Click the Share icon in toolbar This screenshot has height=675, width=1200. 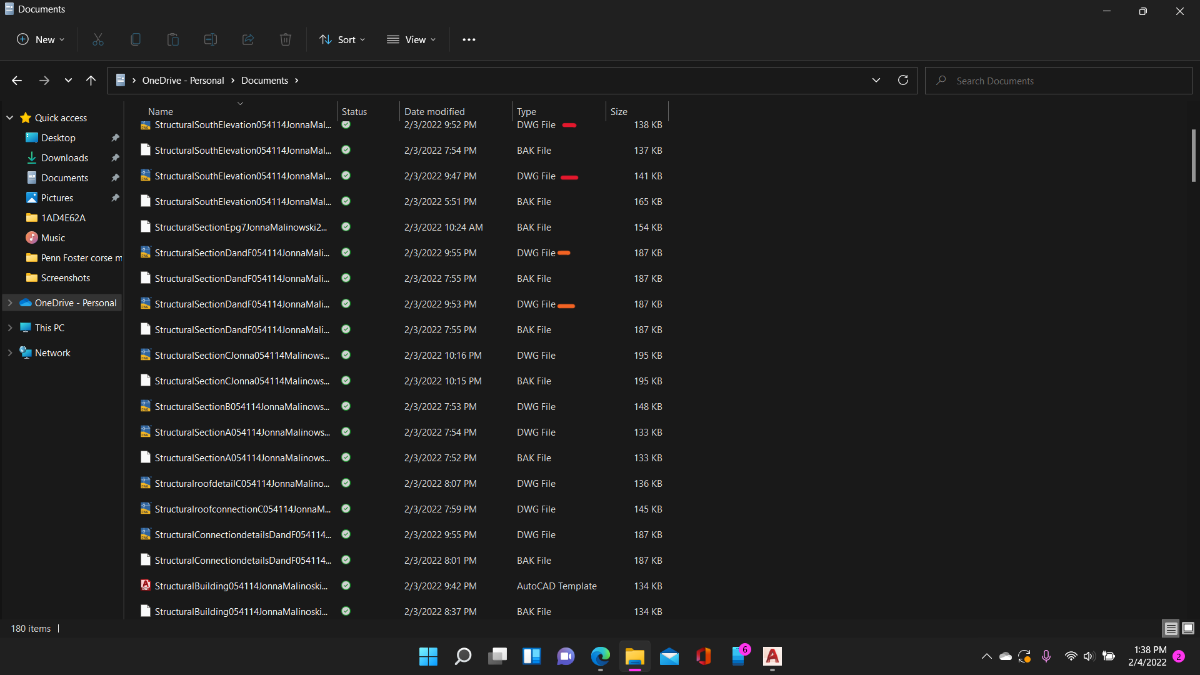pos(248,40)
